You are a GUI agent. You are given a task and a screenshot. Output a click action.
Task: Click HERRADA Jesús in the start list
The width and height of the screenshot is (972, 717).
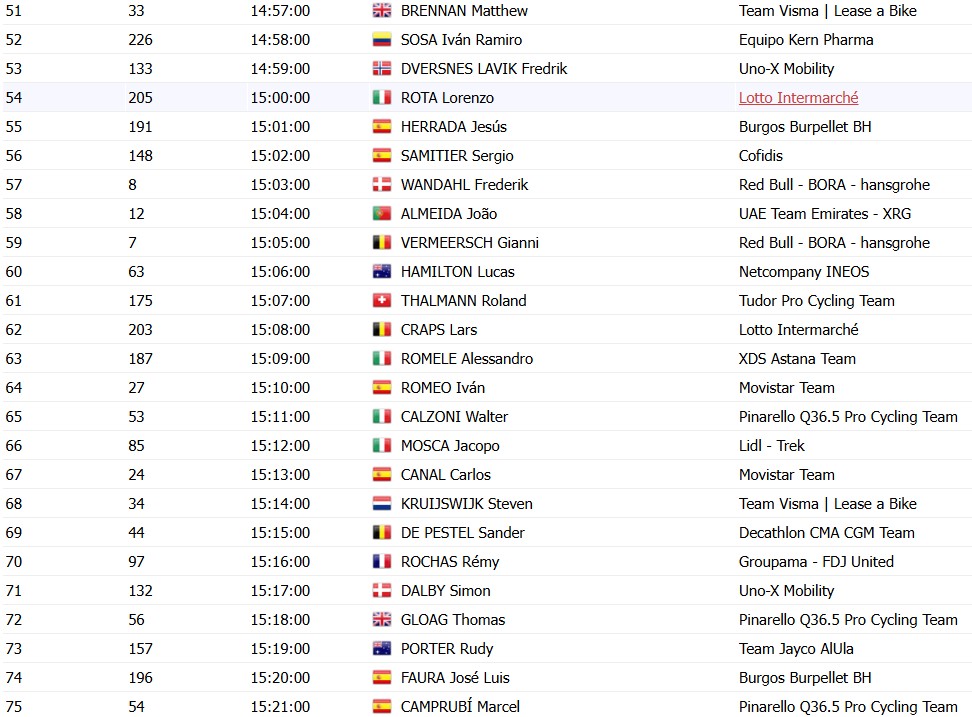click(454, 127)
